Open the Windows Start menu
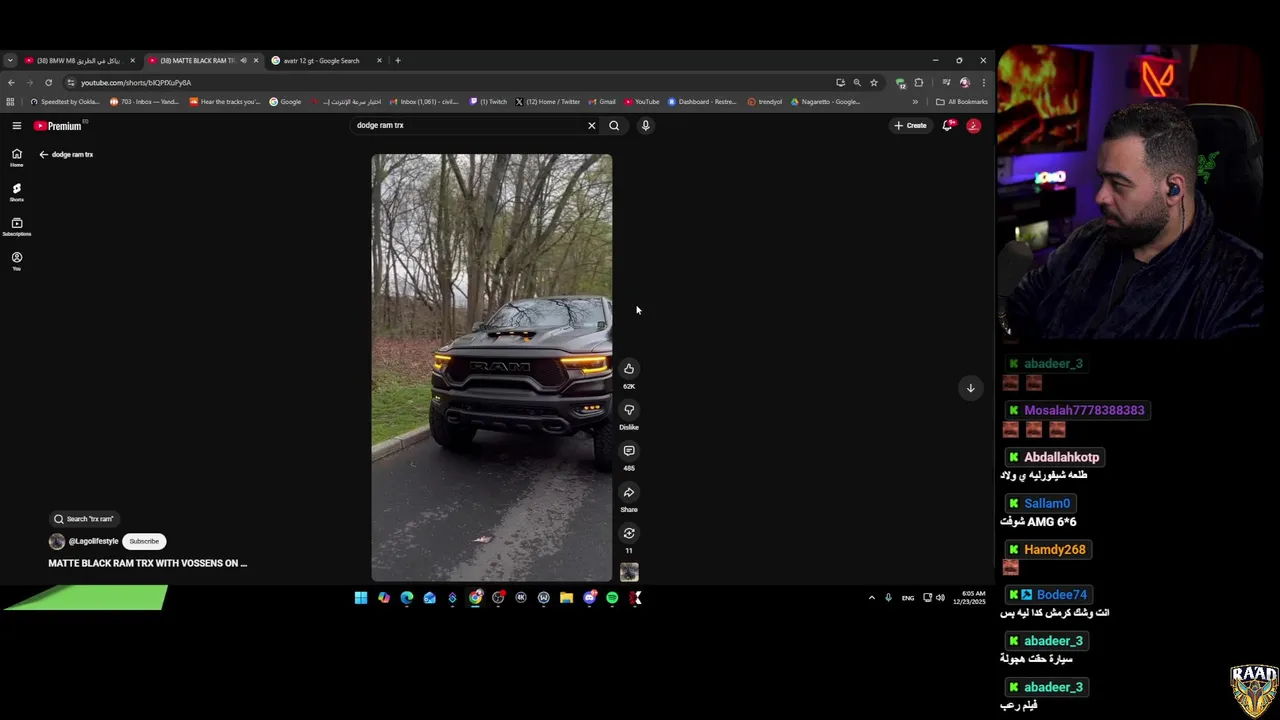The width and height of the screenshot is (1280, 720). 361,598
